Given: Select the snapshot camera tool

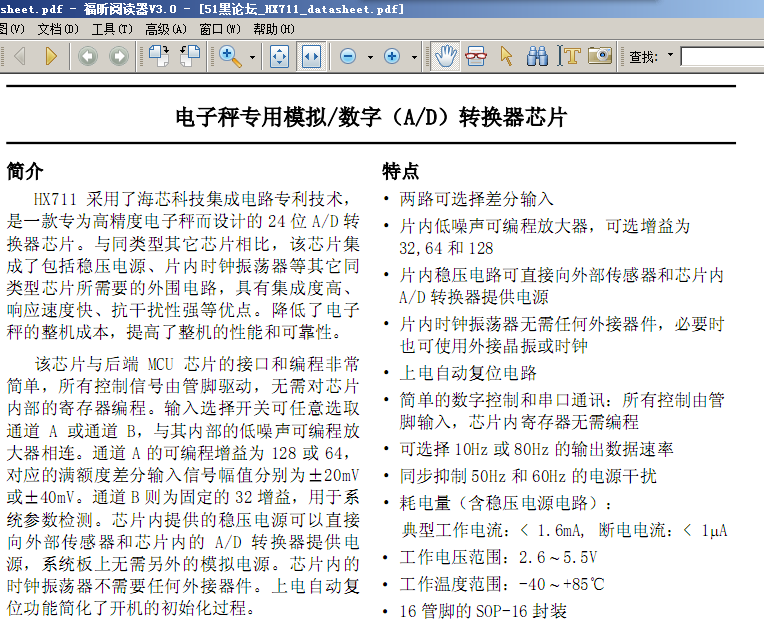Looking at the screenshot, I should pos(600,56).
